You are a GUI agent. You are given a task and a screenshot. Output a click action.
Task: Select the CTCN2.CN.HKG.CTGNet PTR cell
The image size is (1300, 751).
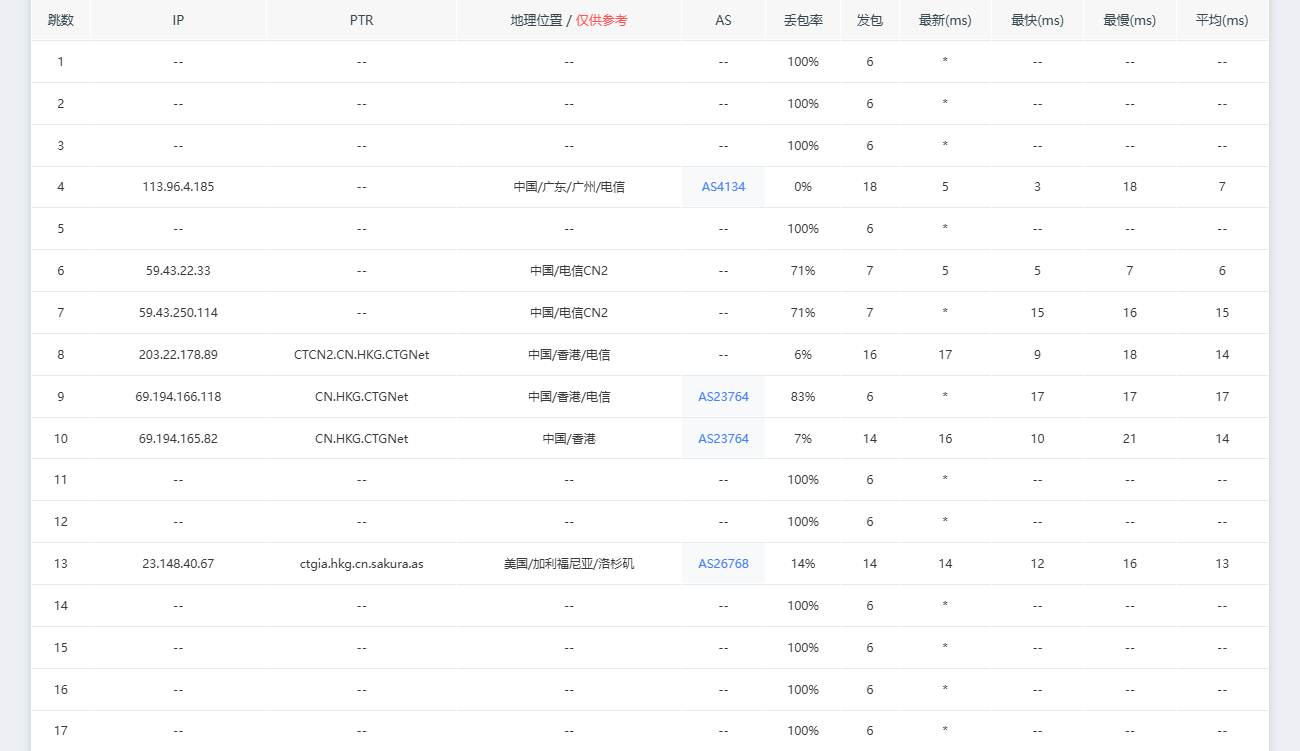pos(362,355)
